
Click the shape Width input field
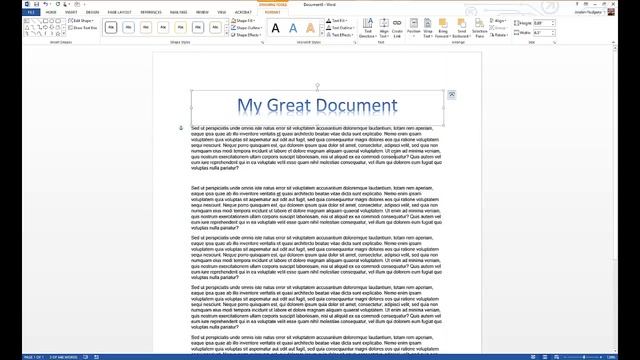542,33
